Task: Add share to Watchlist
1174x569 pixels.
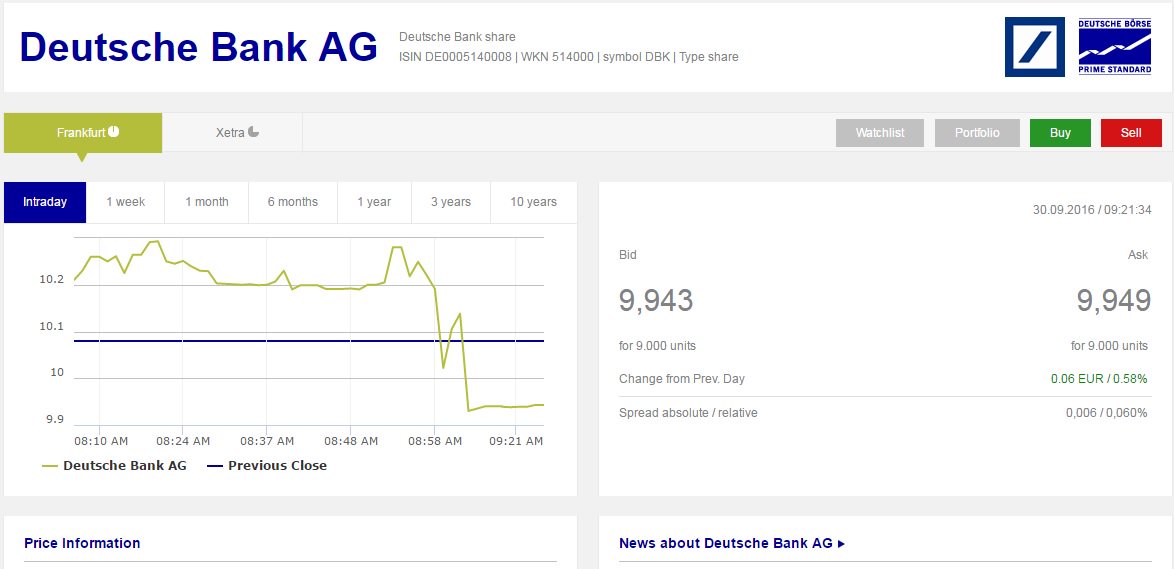Action: [x=880, y=133]
